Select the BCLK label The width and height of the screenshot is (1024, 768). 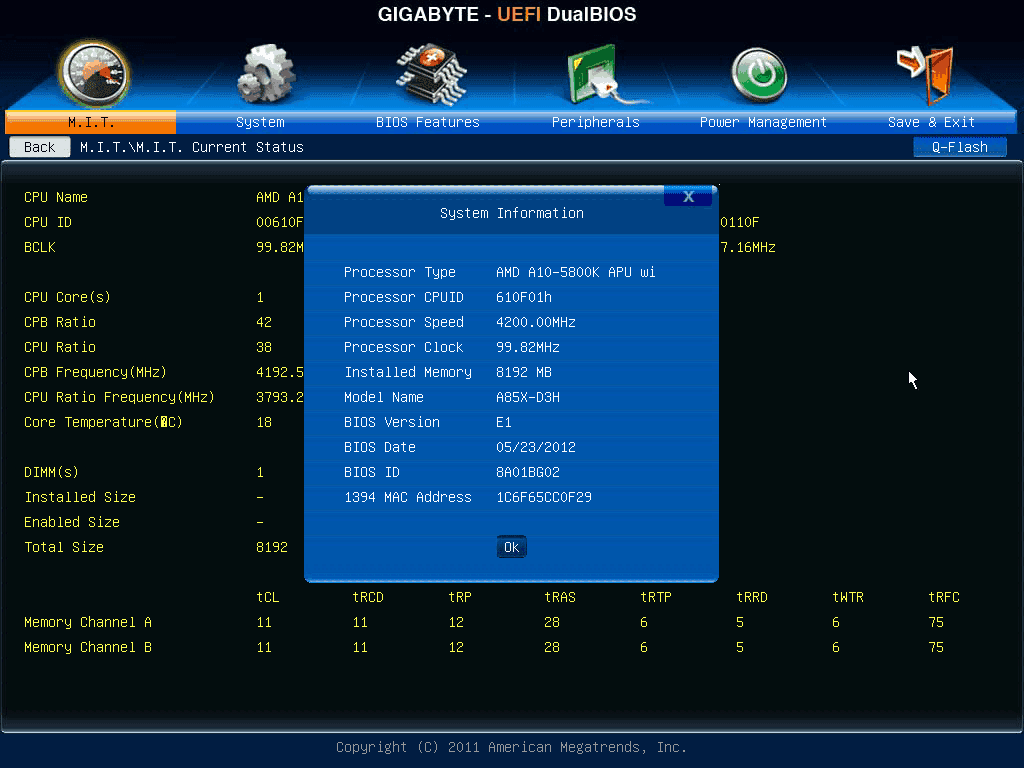(40, 247)
